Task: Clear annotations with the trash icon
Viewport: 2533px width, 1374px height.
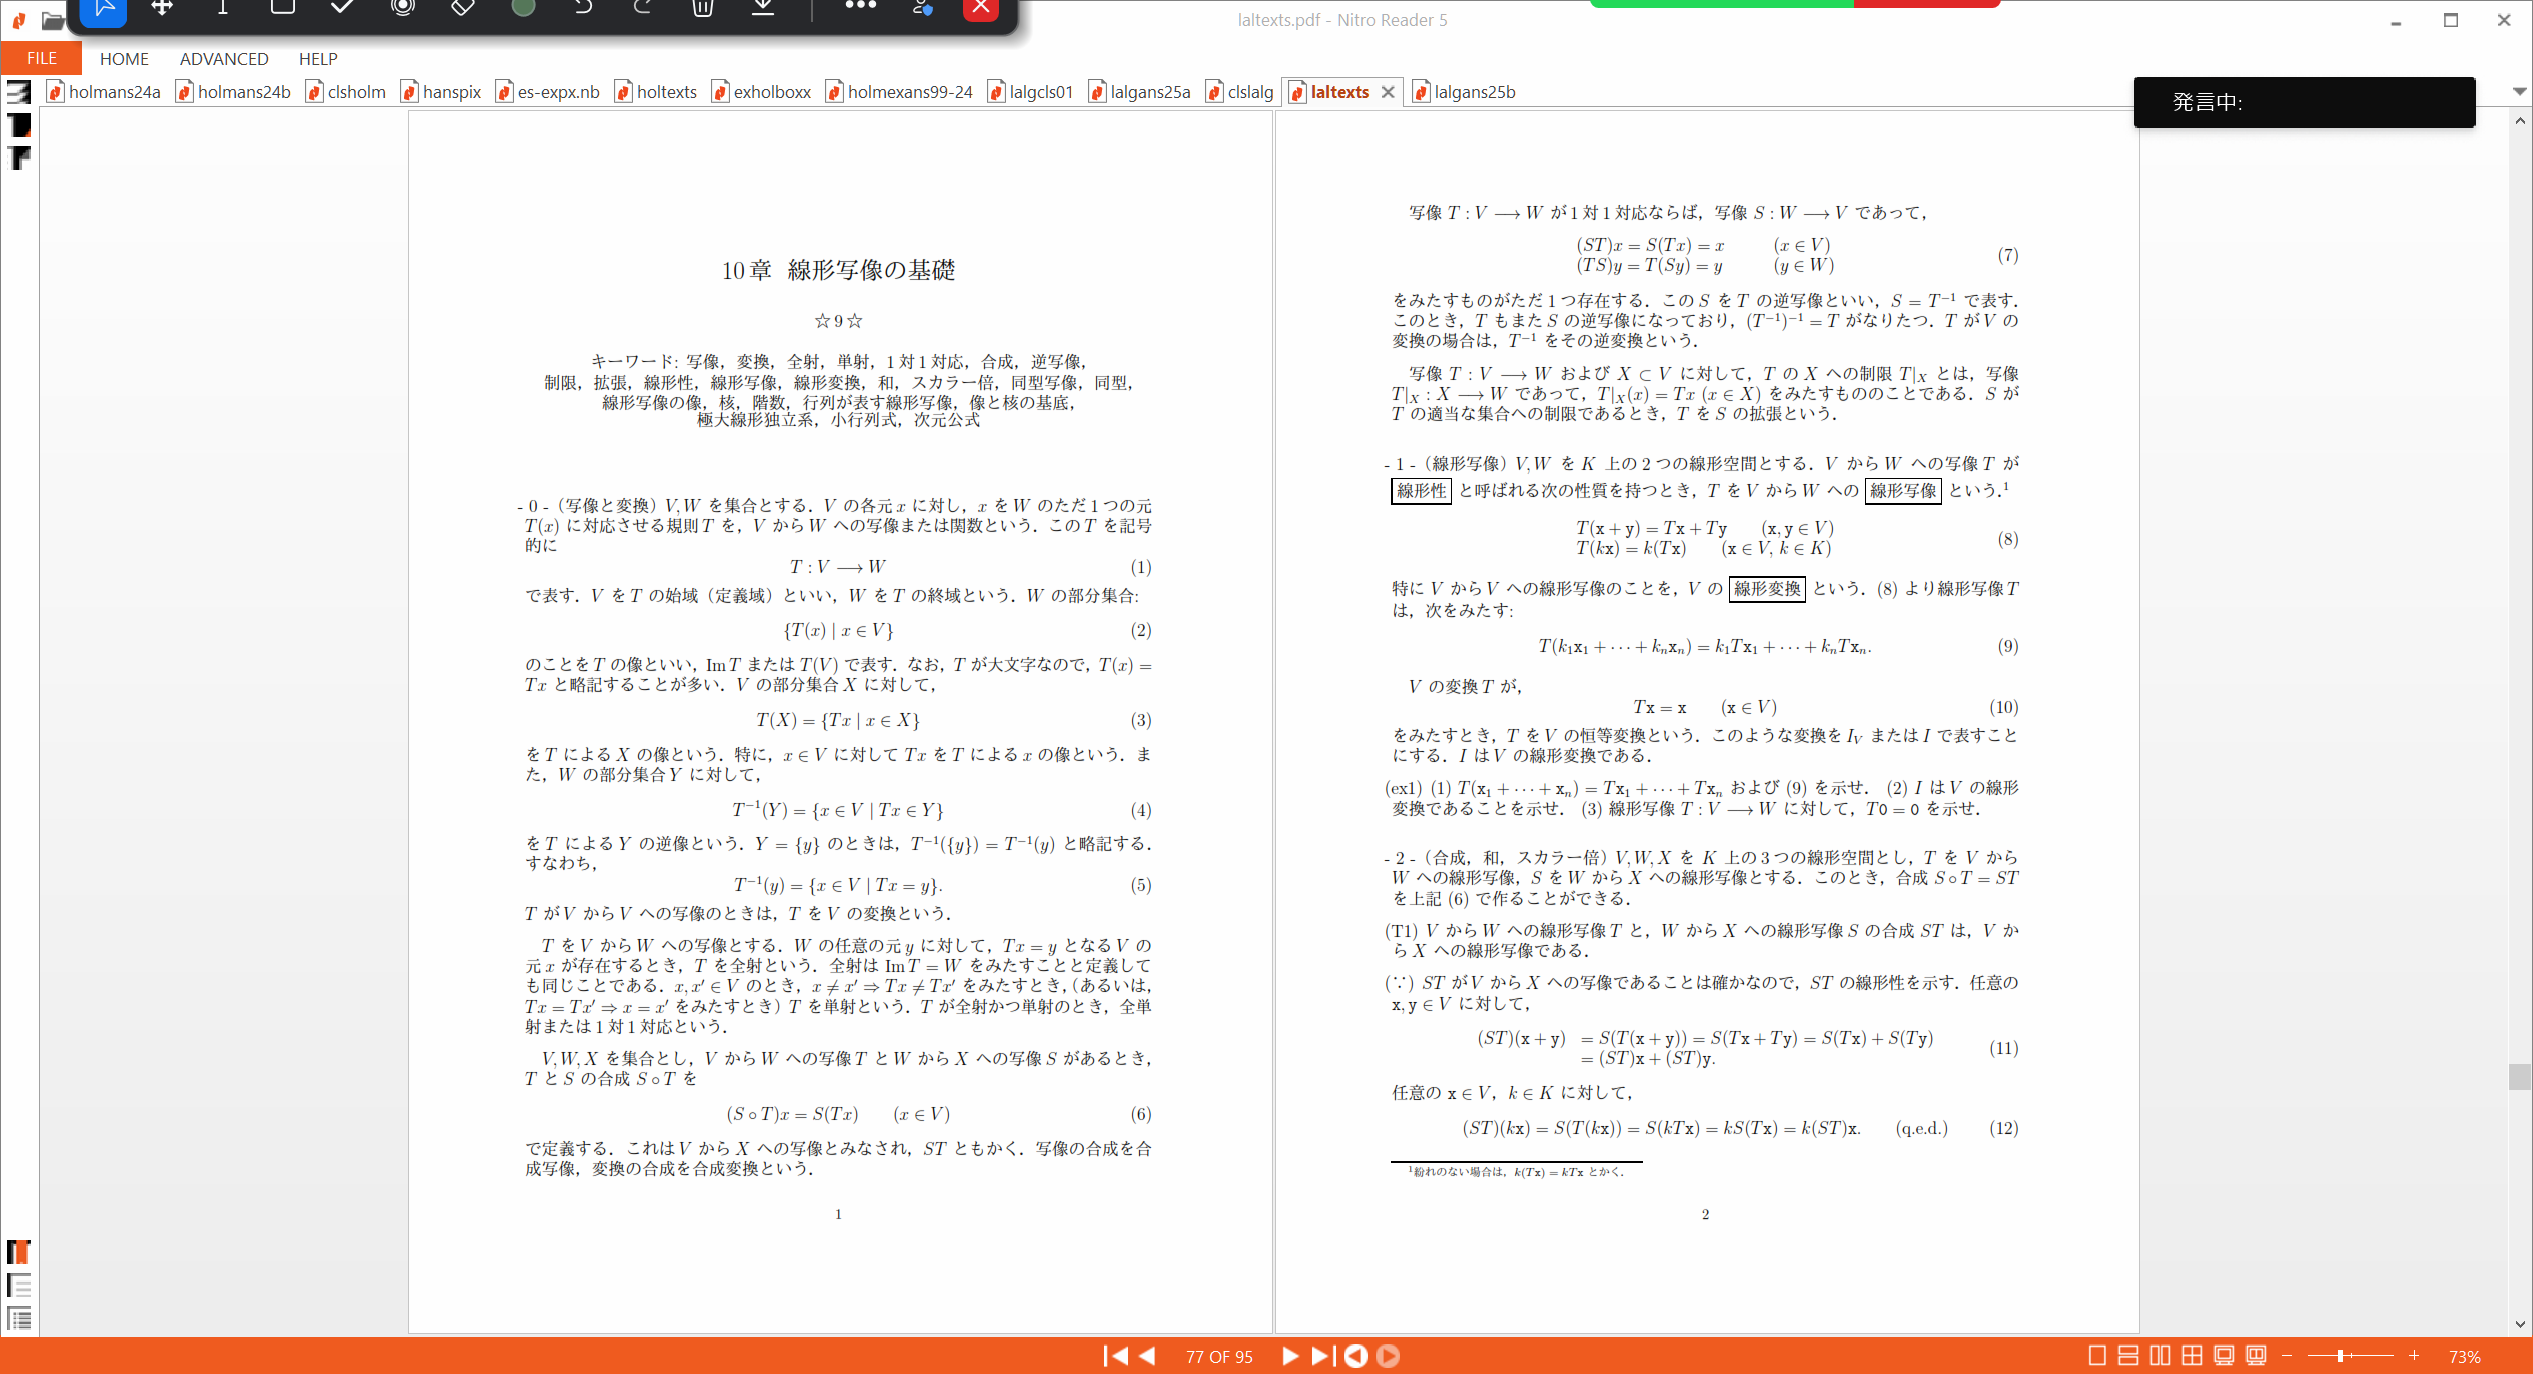Action: coord(703,8)
